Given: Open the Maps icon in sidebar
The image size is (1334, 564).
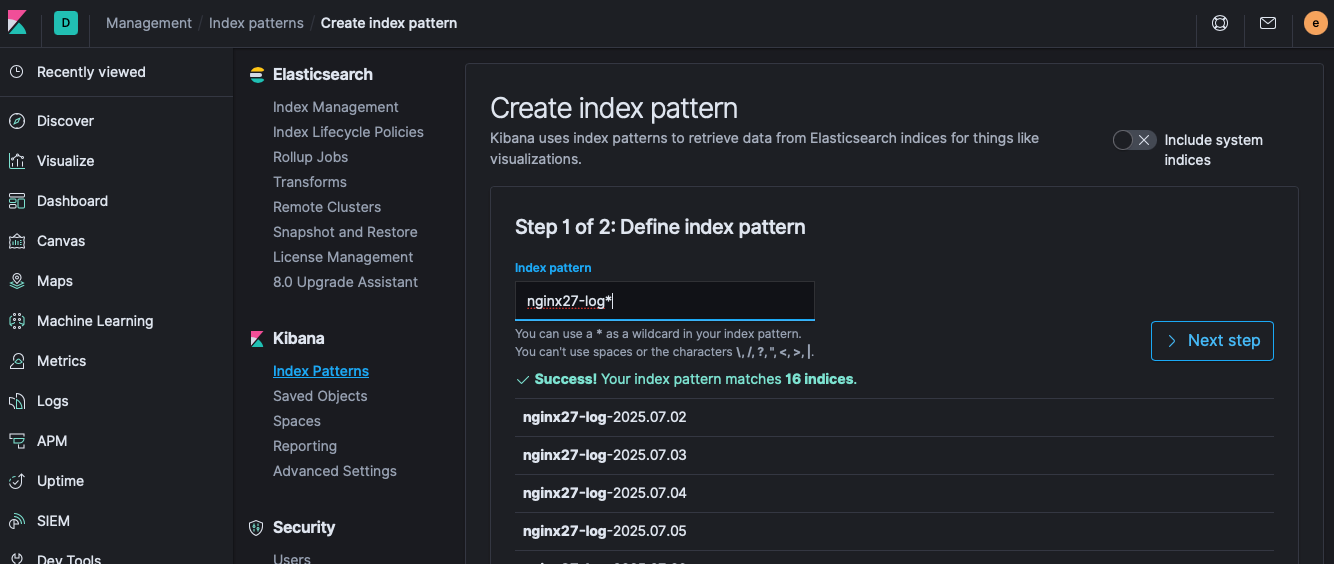Looking at the screenshot, I should [17, 281].
